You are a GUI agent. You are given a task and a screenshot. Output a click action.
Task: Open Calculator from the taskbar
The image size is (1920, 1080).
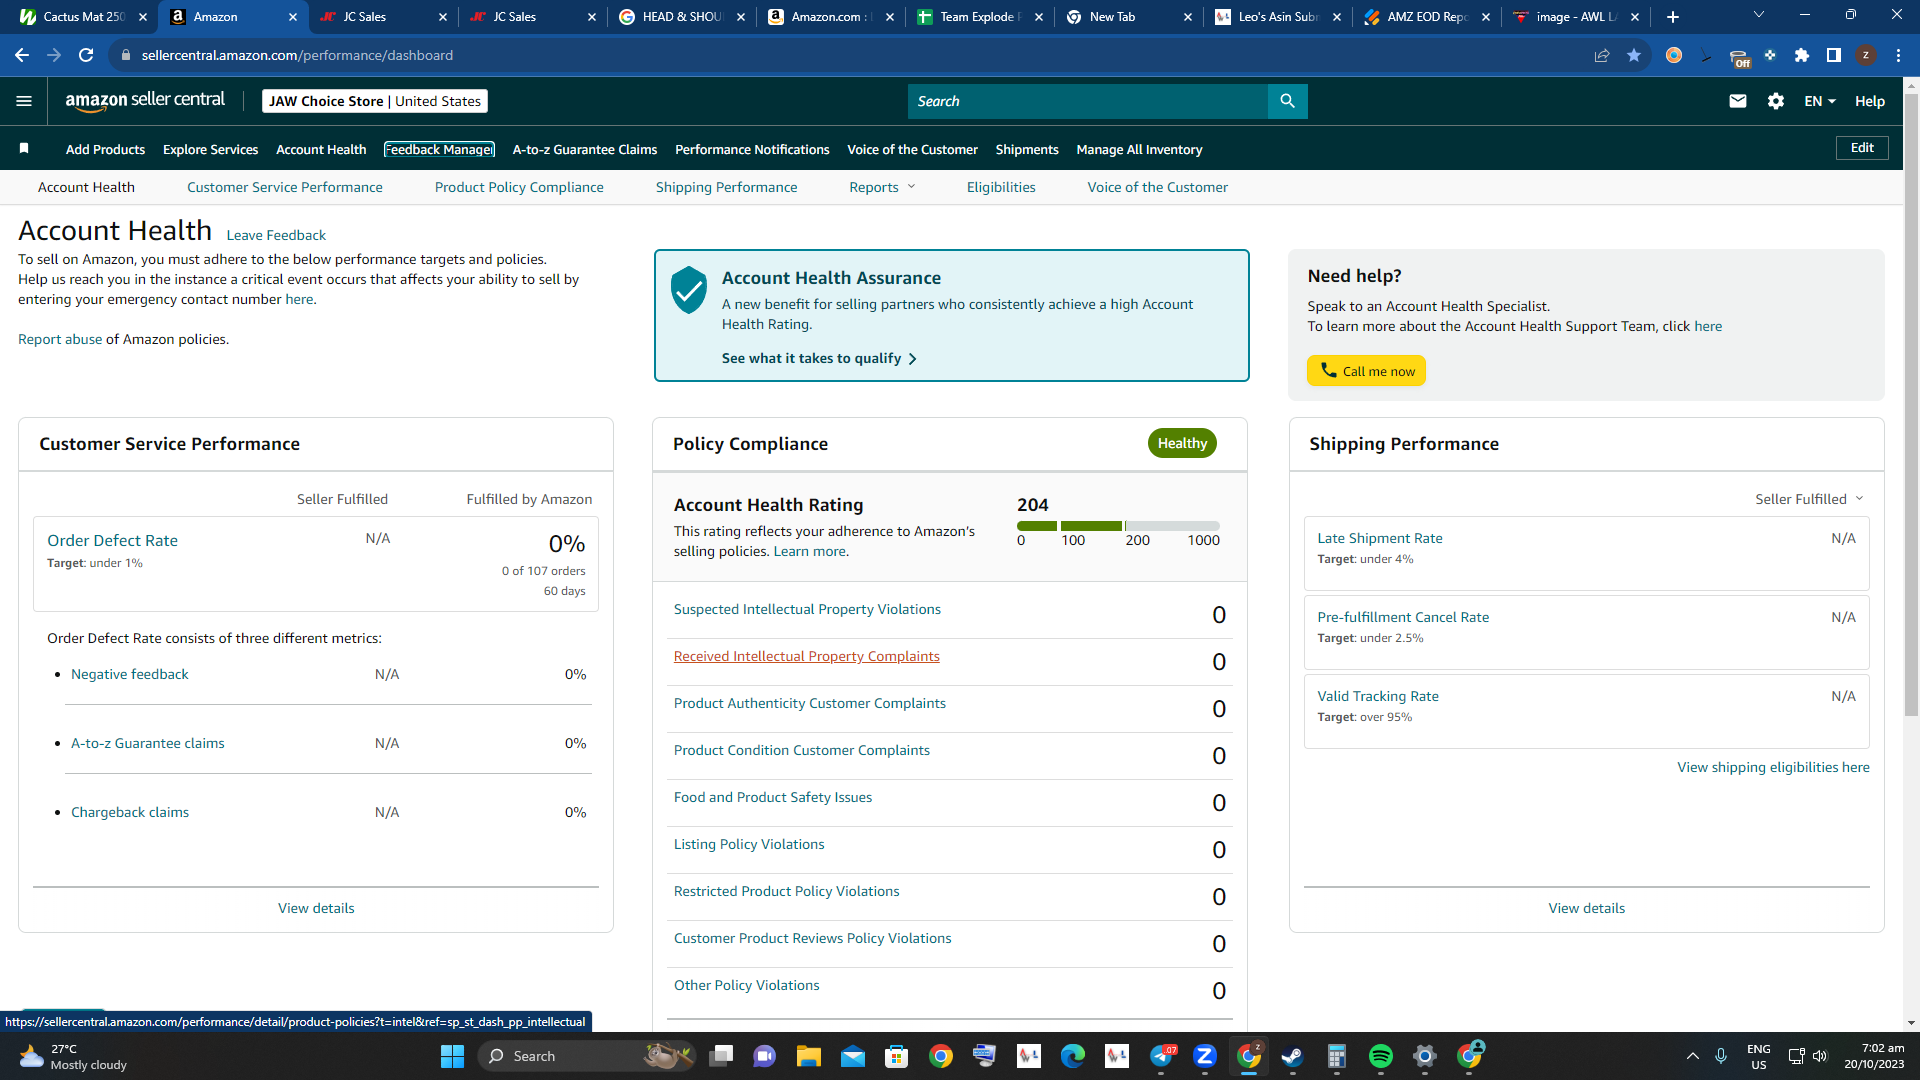1337,1056
